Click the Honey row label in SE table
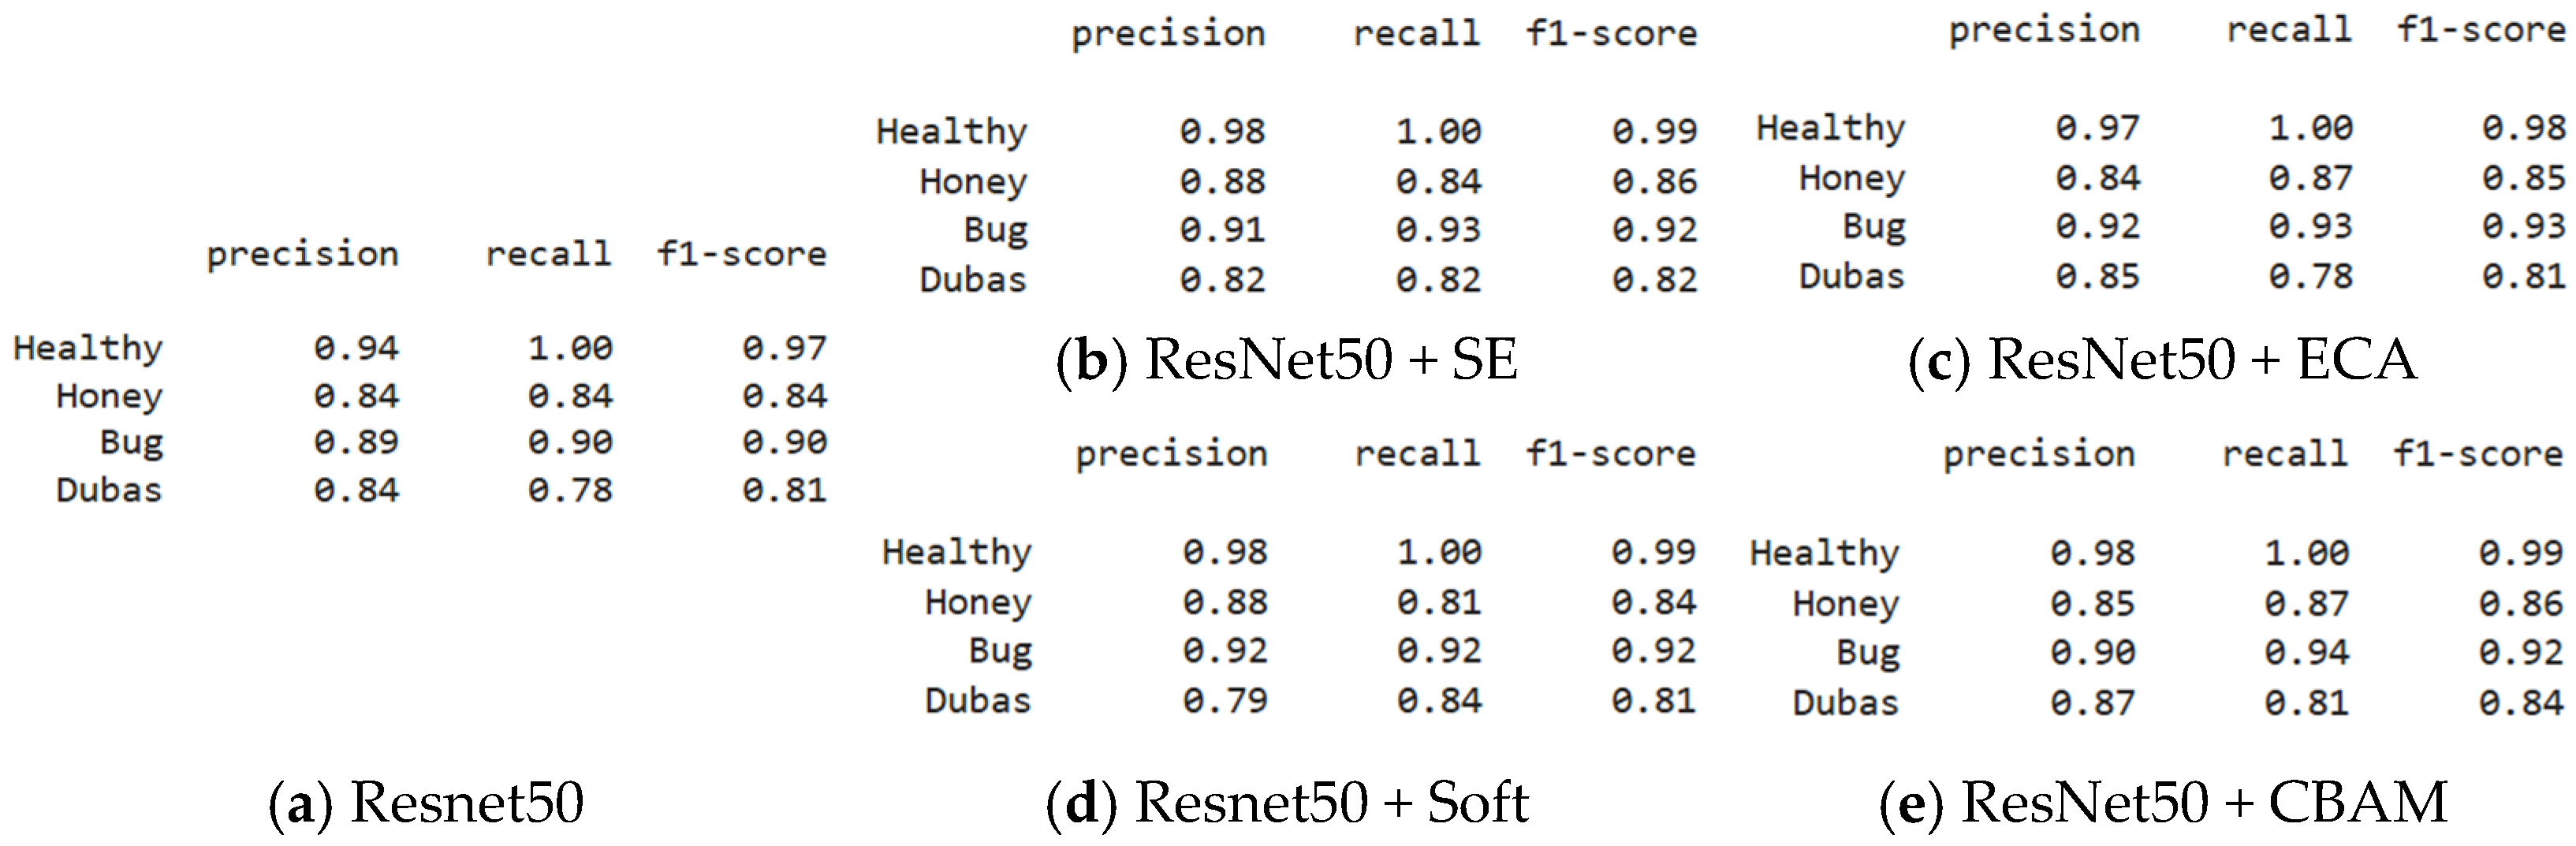 pos(972,181)
